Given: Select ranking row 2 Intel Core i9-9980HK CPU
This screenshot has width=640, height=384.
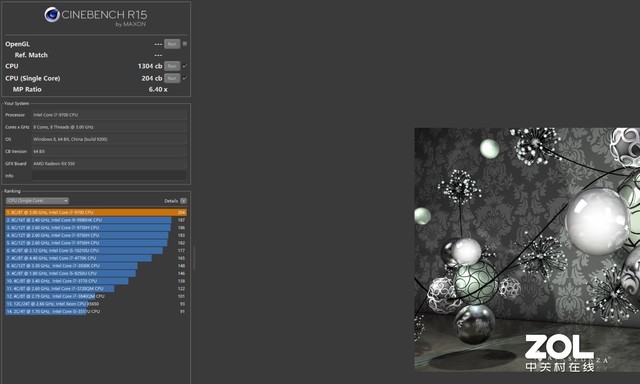Looking at the screenshot, I should 96,220.
